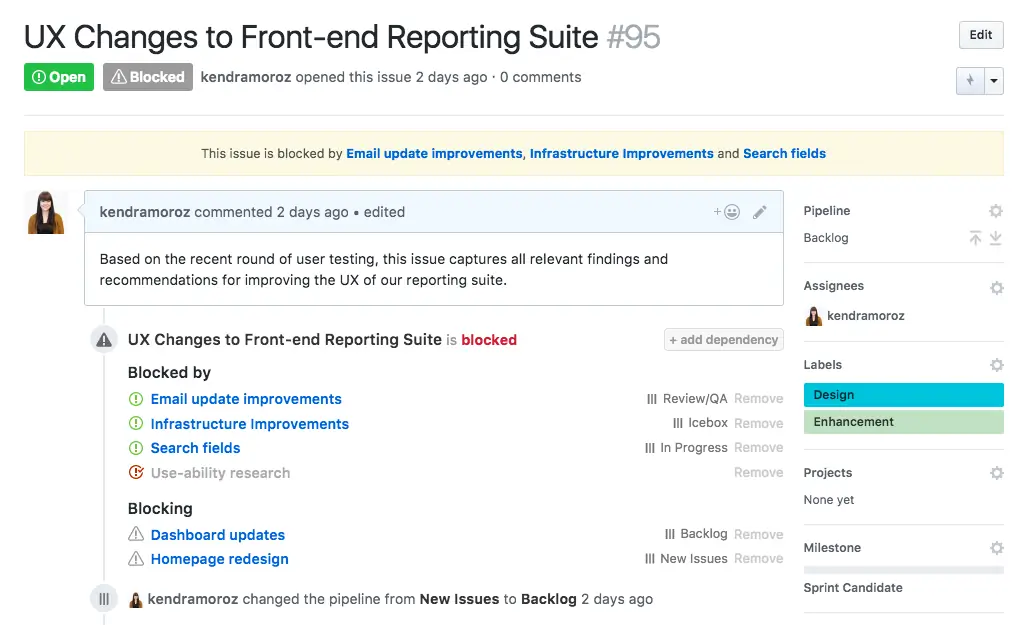Remove the Infrastructure Improvements dependency
The height and width of the screenshot is (625, 1033).
[x=758, y=423]
